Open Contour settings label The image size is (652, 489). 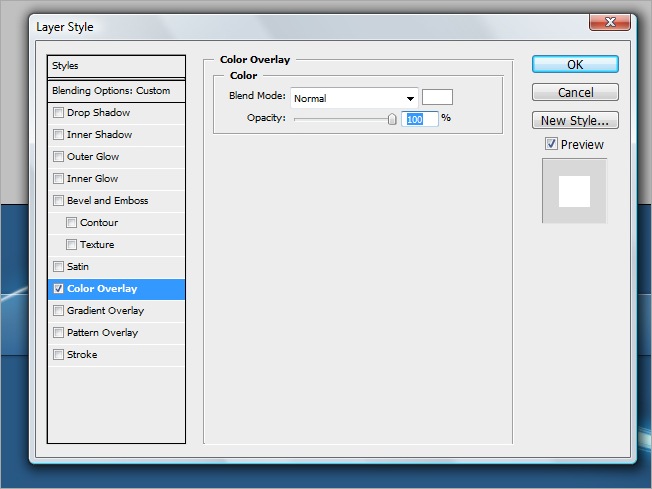pyautogui.click(x=99, y=223)
